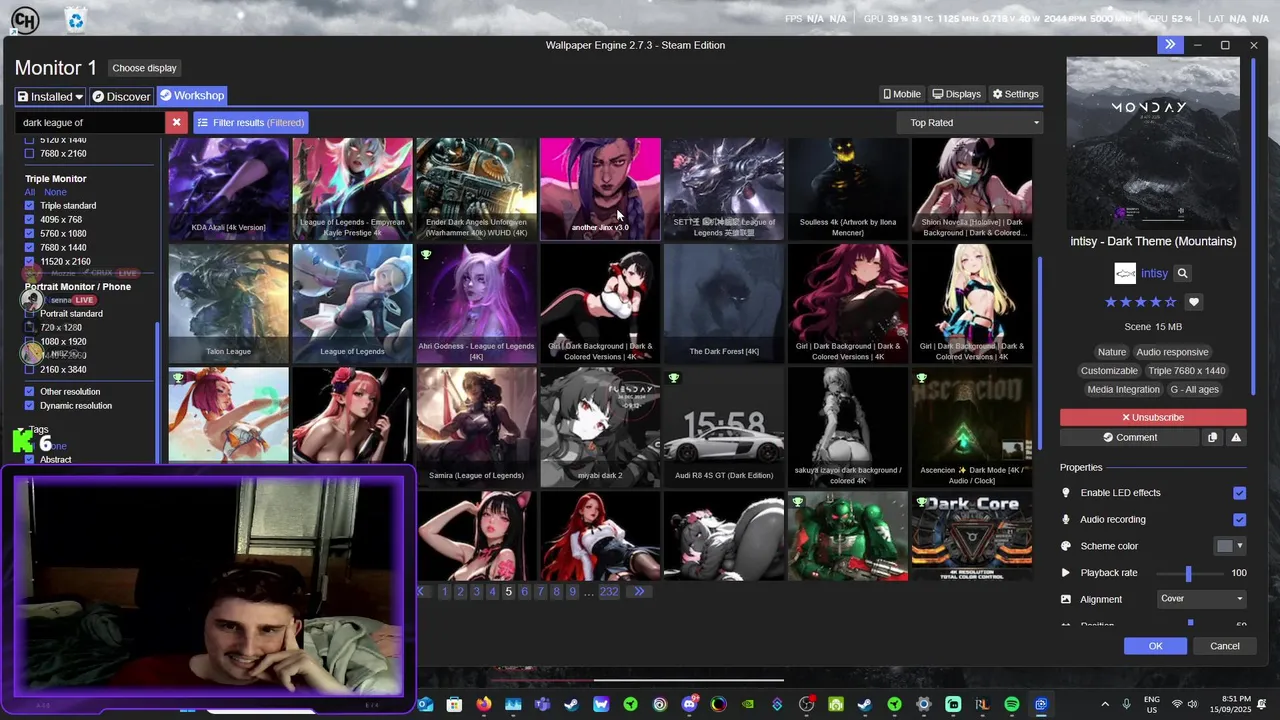The height and width of the screenshot is (720, 1280).
Task: Open the Wallpaper Engine taskbar icon
Action: point(1041,704)
